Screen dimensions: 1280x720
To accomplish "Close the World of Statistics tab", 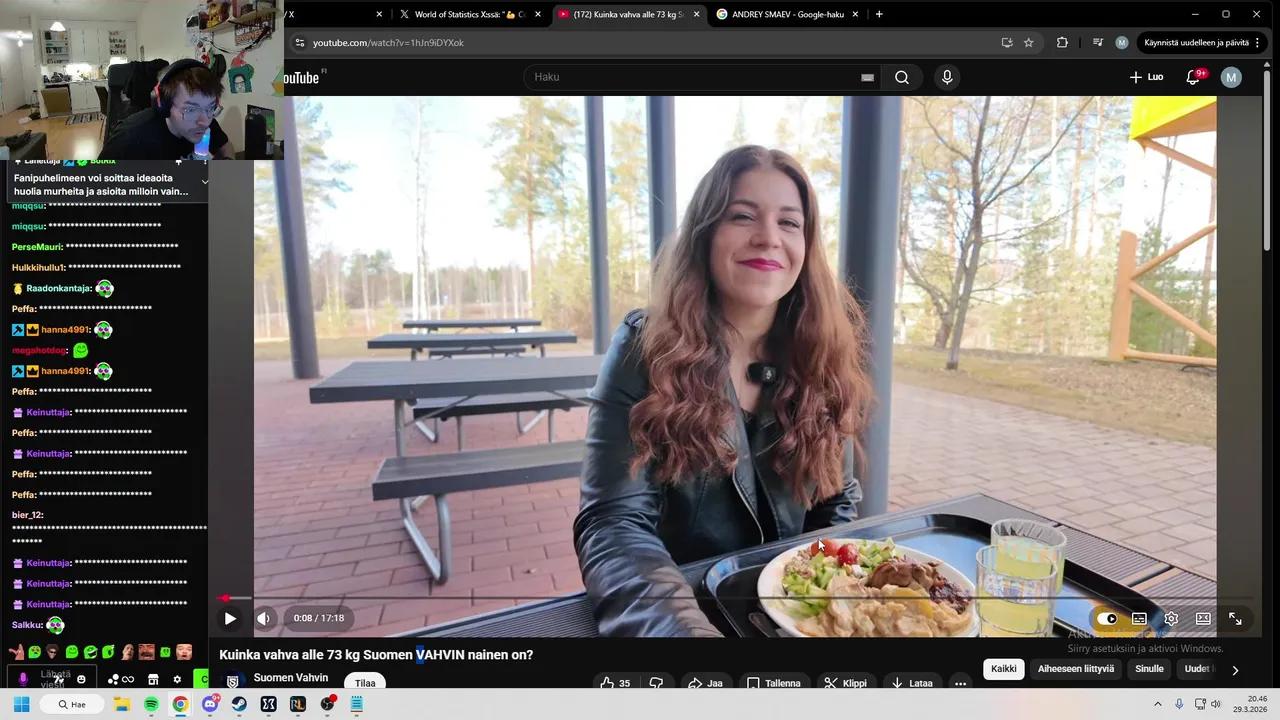I will coord(538,14).
